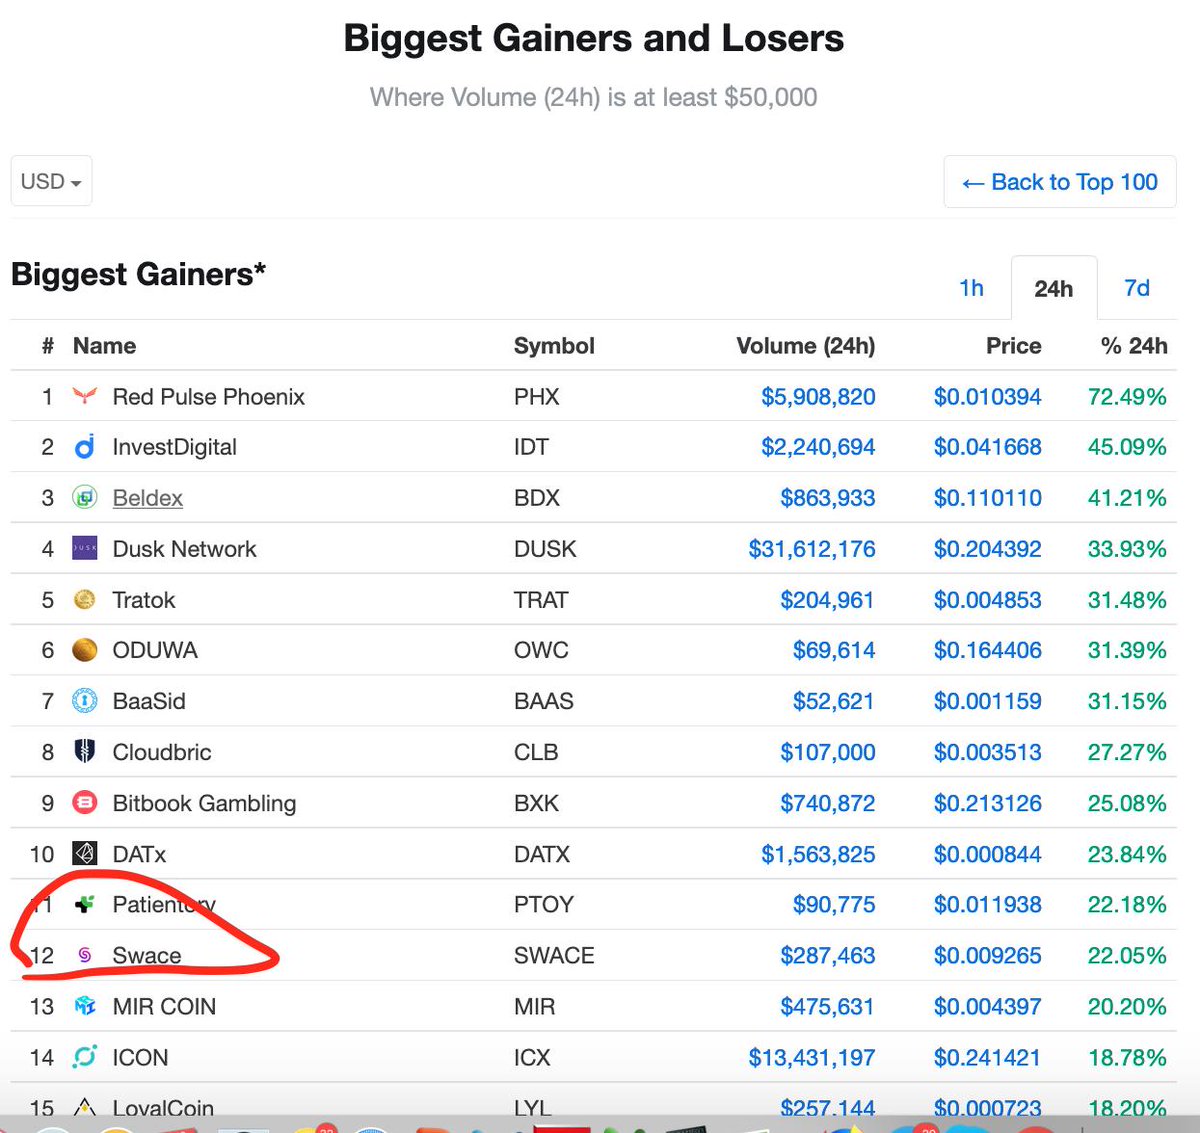The width and height of the screenshot is (1200, 1133).
Task: Click the $0.213126 Bitbook price
Action: pyautogui.click(x=988, y=803)
